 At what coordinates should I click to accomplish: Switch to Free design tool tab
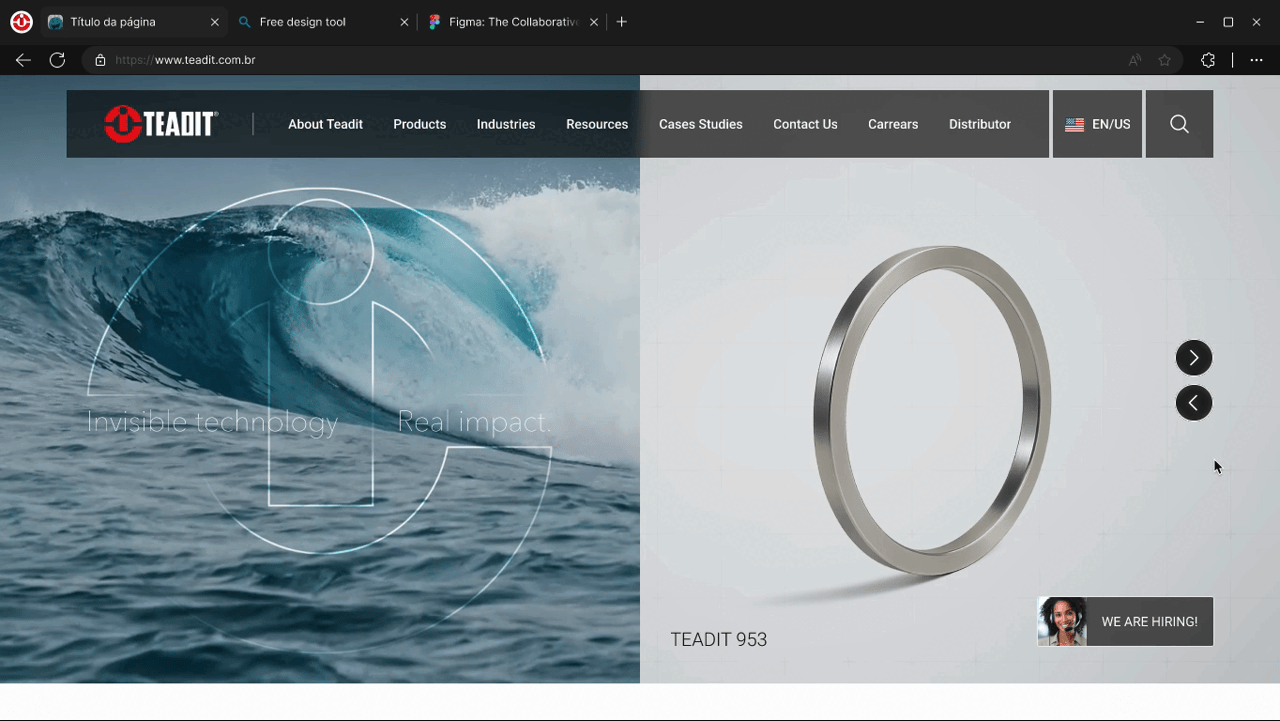click(x=325, y=22)
